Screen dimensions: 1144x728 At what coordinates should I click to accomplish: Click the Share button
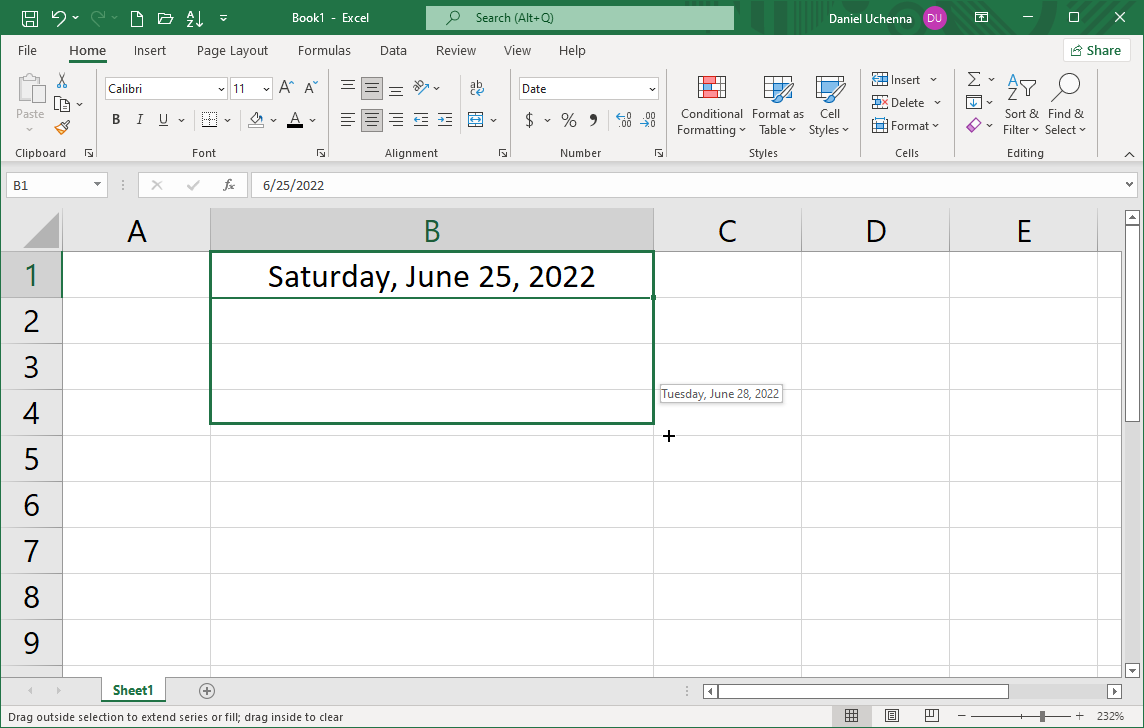tap(1096, 50)
